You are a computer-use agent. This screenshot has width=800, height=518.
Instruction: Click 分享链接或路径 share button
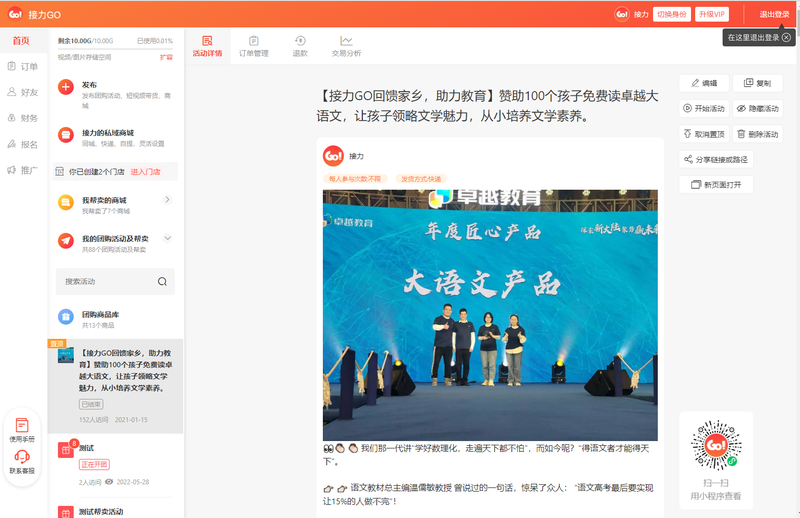pyautogui.click(x=716, y=159)
